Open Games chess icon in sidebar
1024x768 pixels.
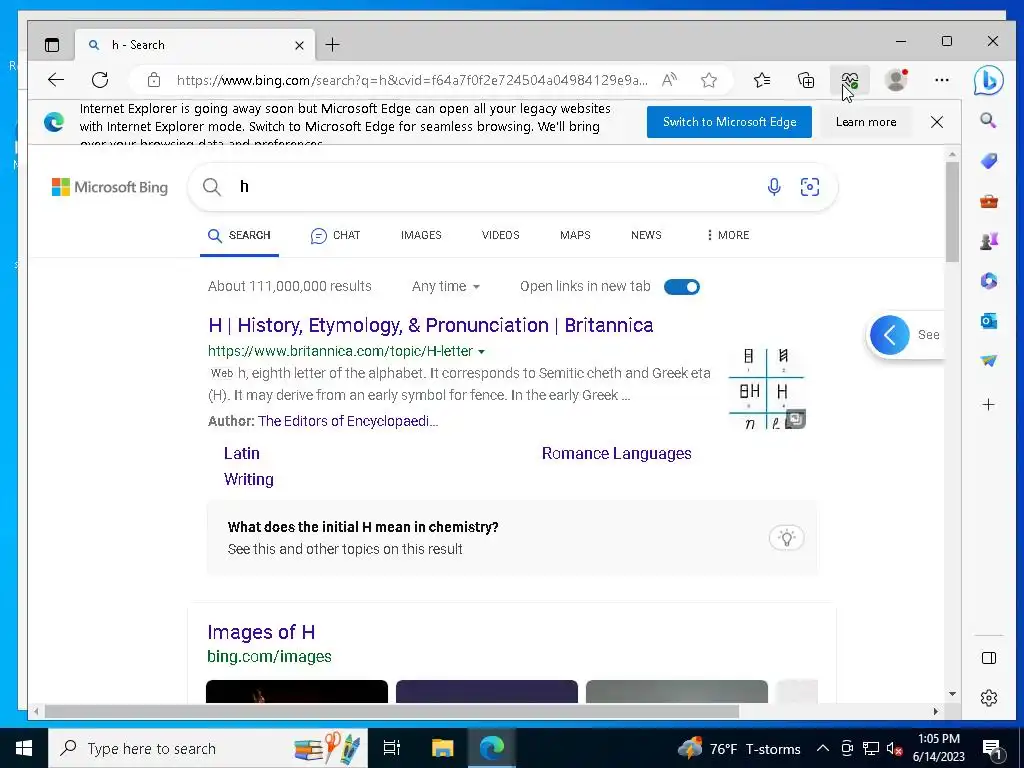click(989, 241)
